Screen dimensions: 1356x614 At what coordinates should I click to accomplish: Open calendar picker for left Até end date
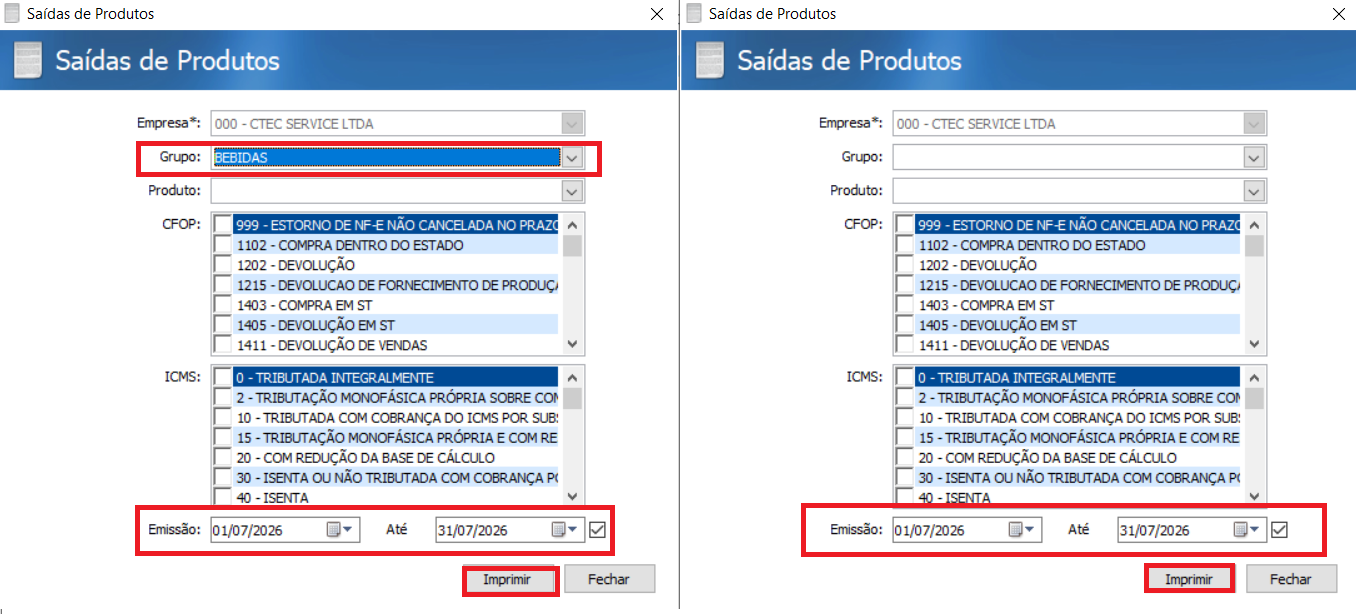click(566, 531)
